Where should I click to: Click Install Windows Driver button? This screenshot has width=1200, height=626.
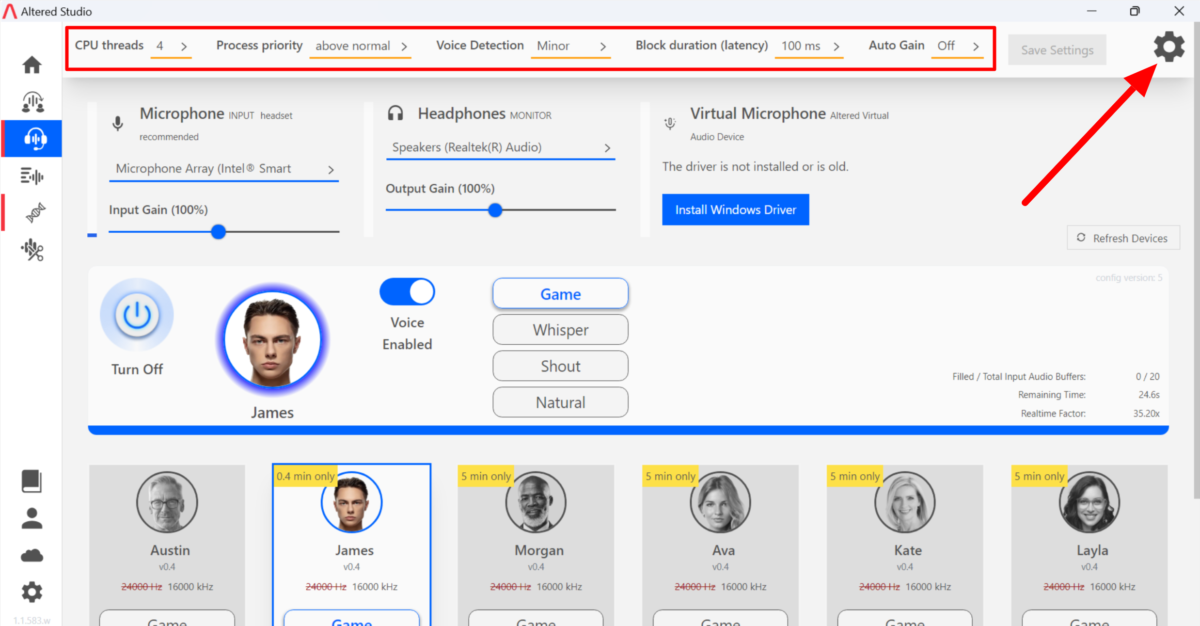coord(735,210)
